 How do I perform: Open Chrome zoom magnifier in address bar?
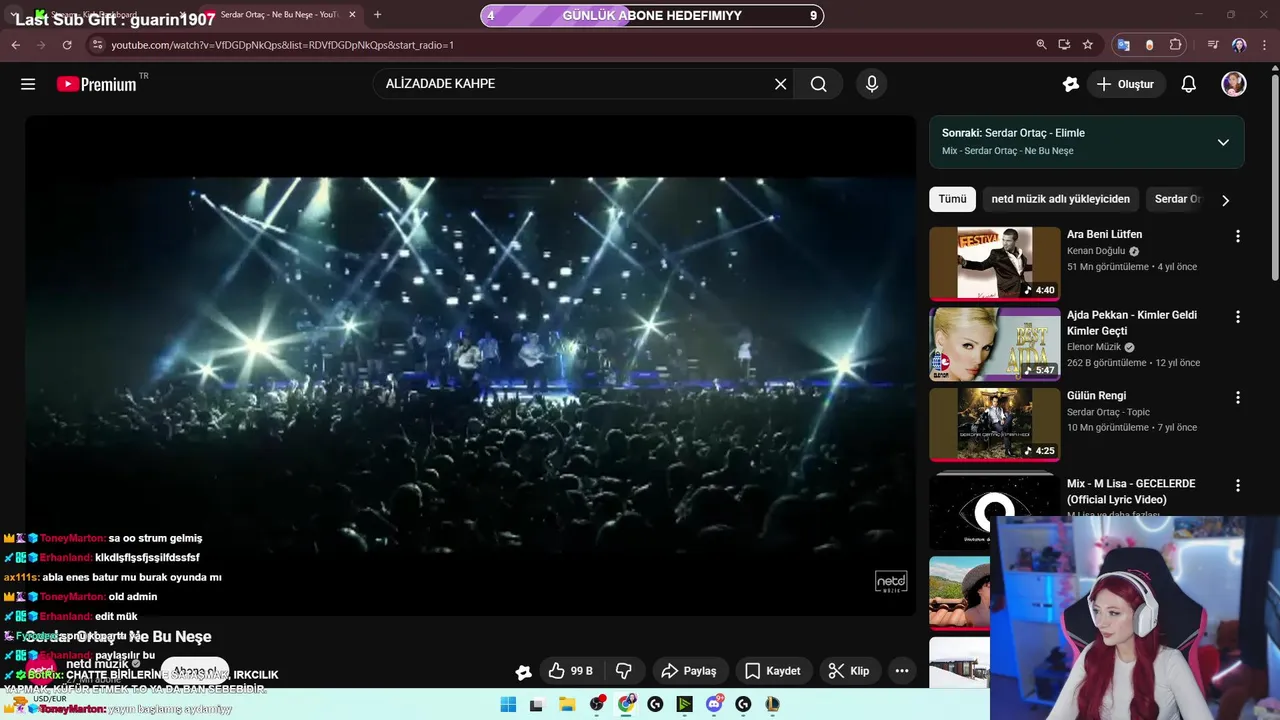click(1041, 45)
